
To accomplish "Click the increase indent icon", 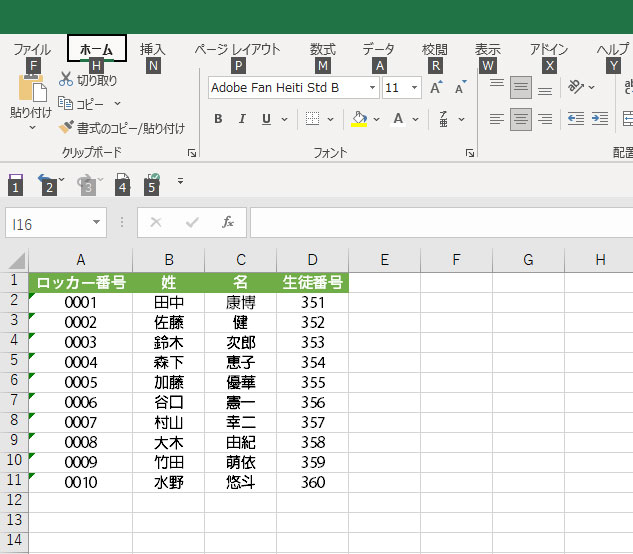I will (600, 119).
